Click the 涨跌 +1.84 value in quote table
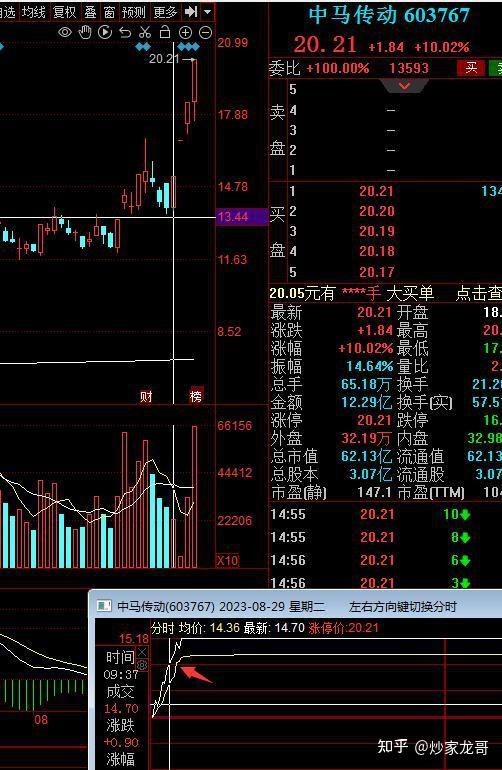This screenshot has height=770, width=502. tap(375, 330)
